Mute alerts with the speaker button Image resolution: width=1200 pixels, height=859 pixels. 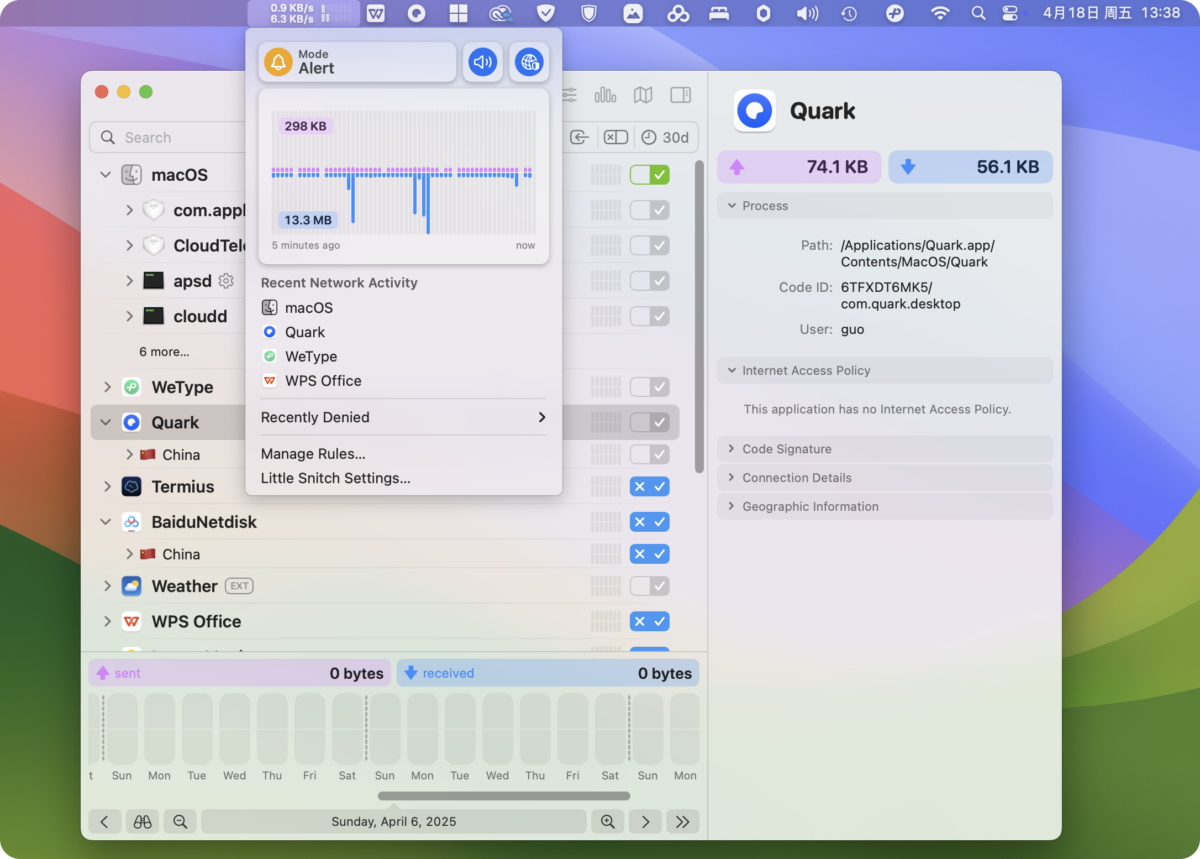[483, 62]
